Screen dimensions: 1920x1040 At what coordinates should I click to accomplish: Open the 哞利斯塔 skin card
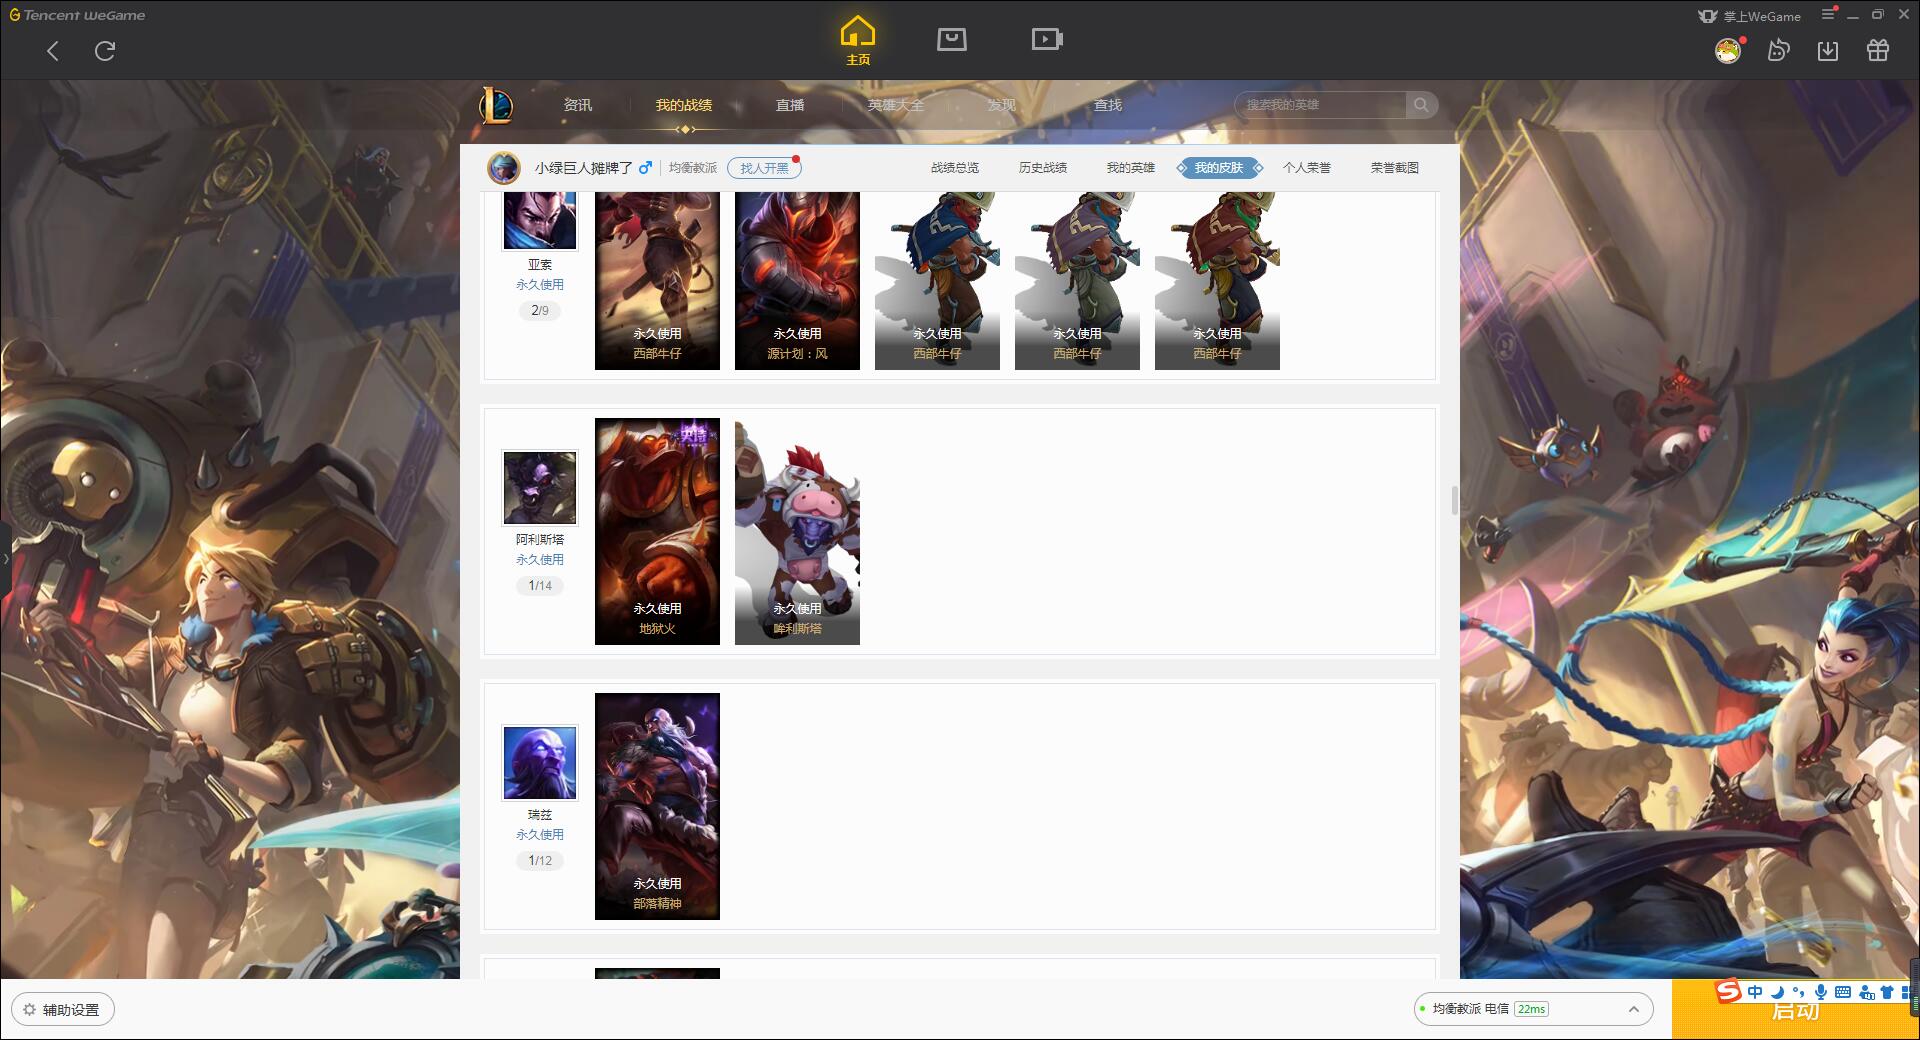(x=797, y=531)
